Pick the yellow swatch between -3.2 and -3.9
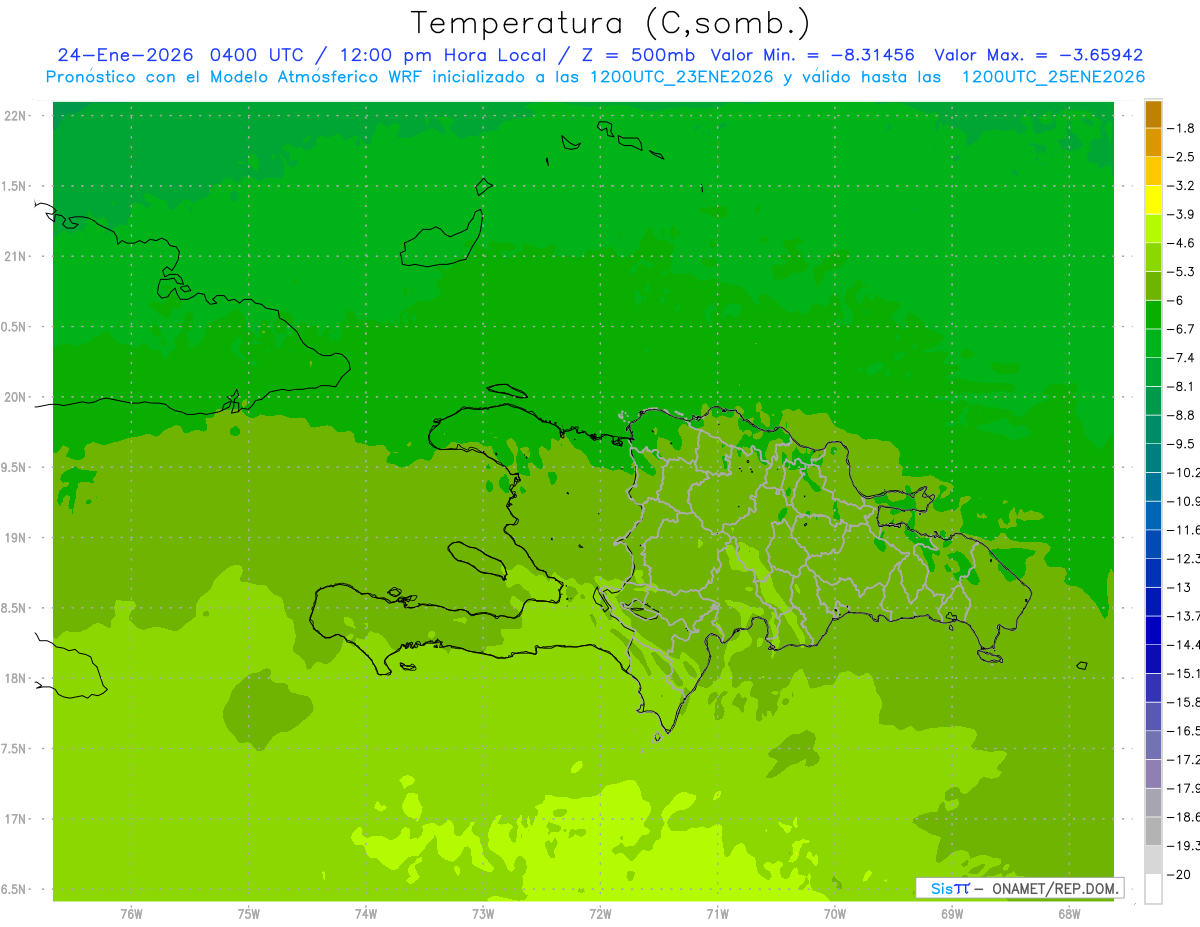 tap(1153, 200)
